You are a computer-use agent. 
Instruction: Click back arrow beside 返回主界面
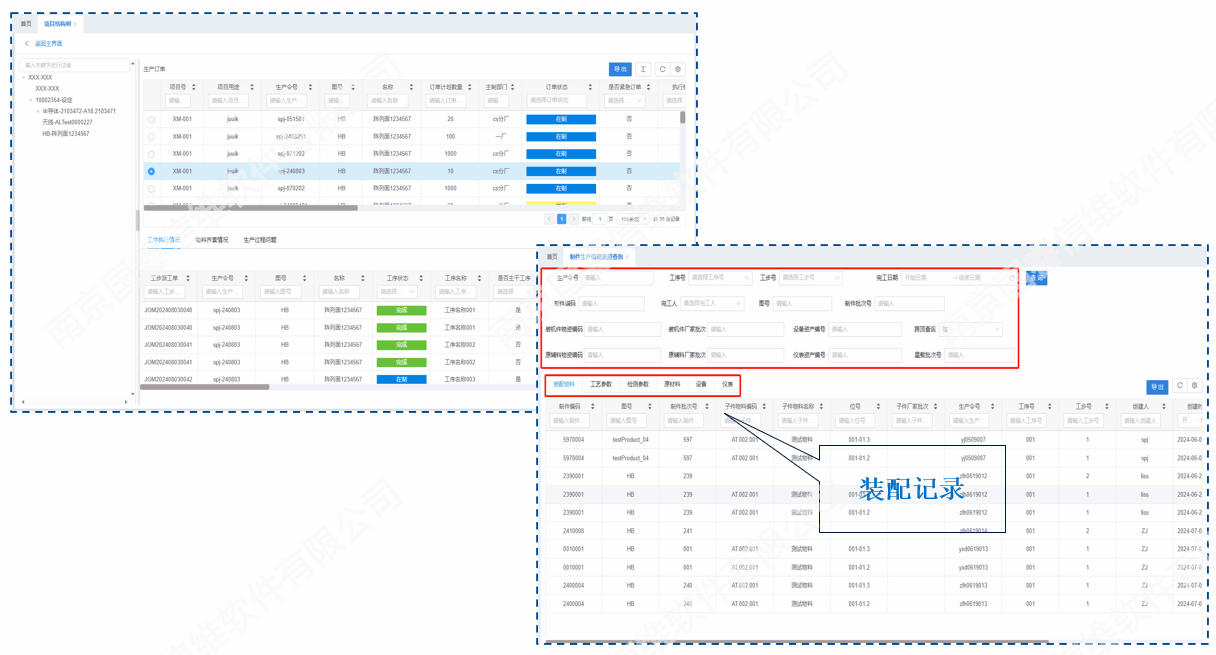[27, 44]
